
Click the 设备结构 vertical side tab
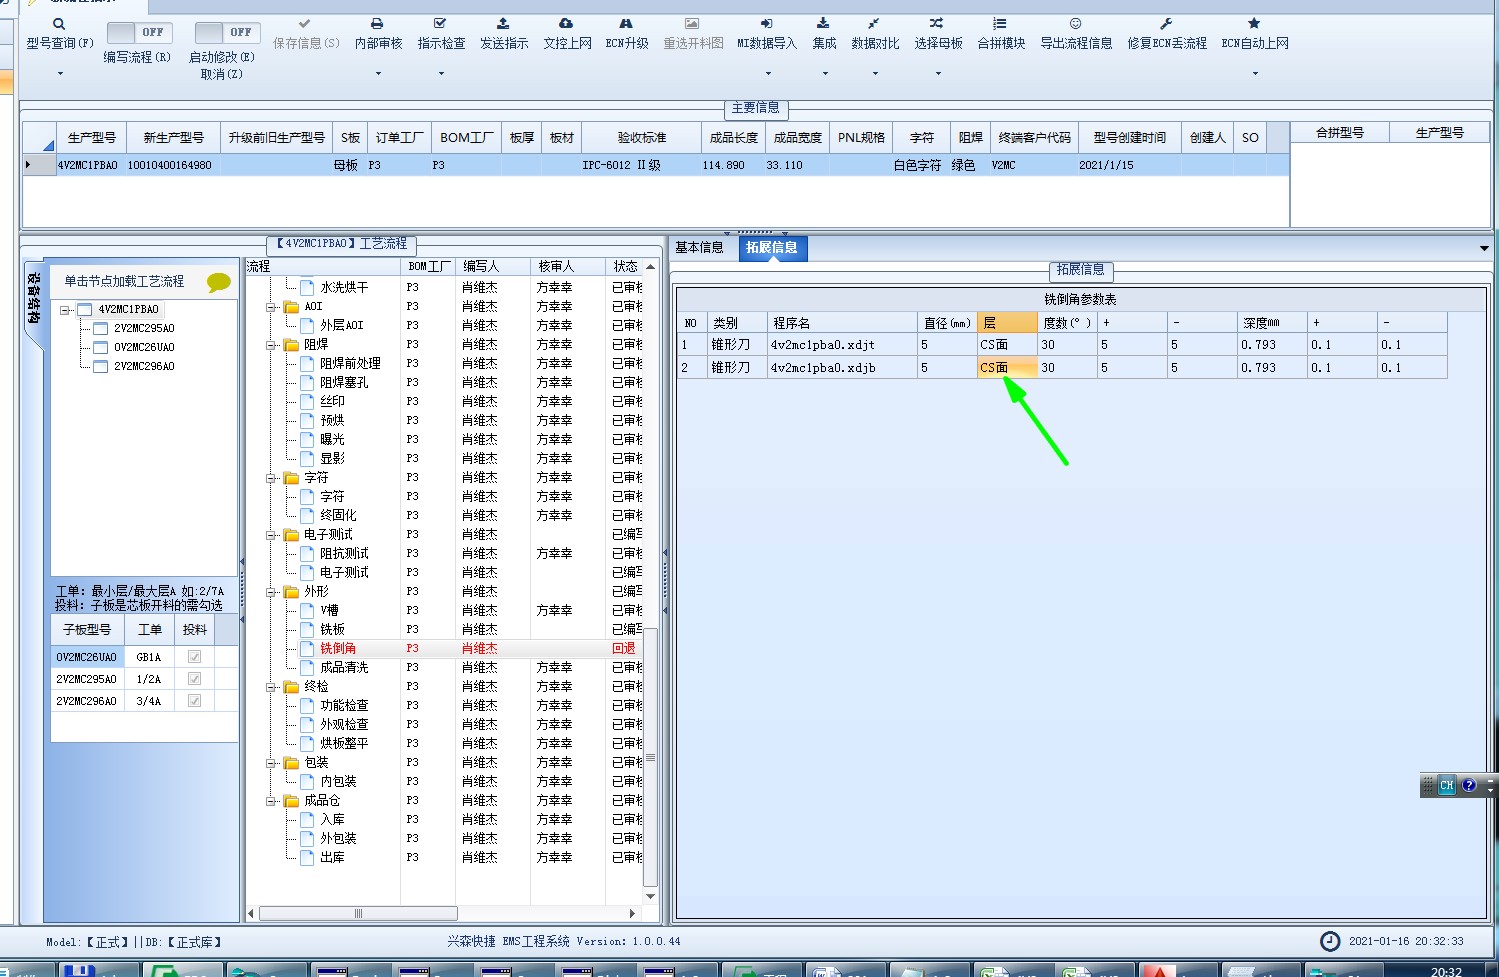pos(33,298)
